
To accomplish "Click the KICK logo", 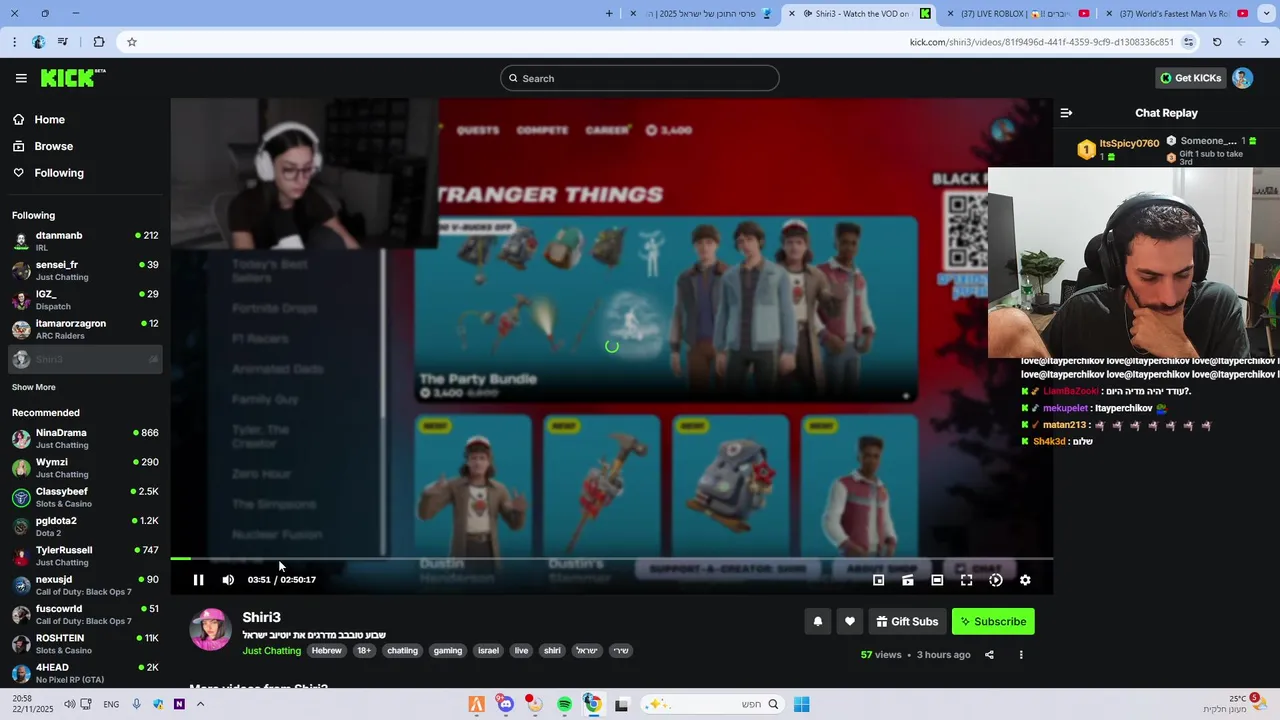I will click(x=72, y=78).
